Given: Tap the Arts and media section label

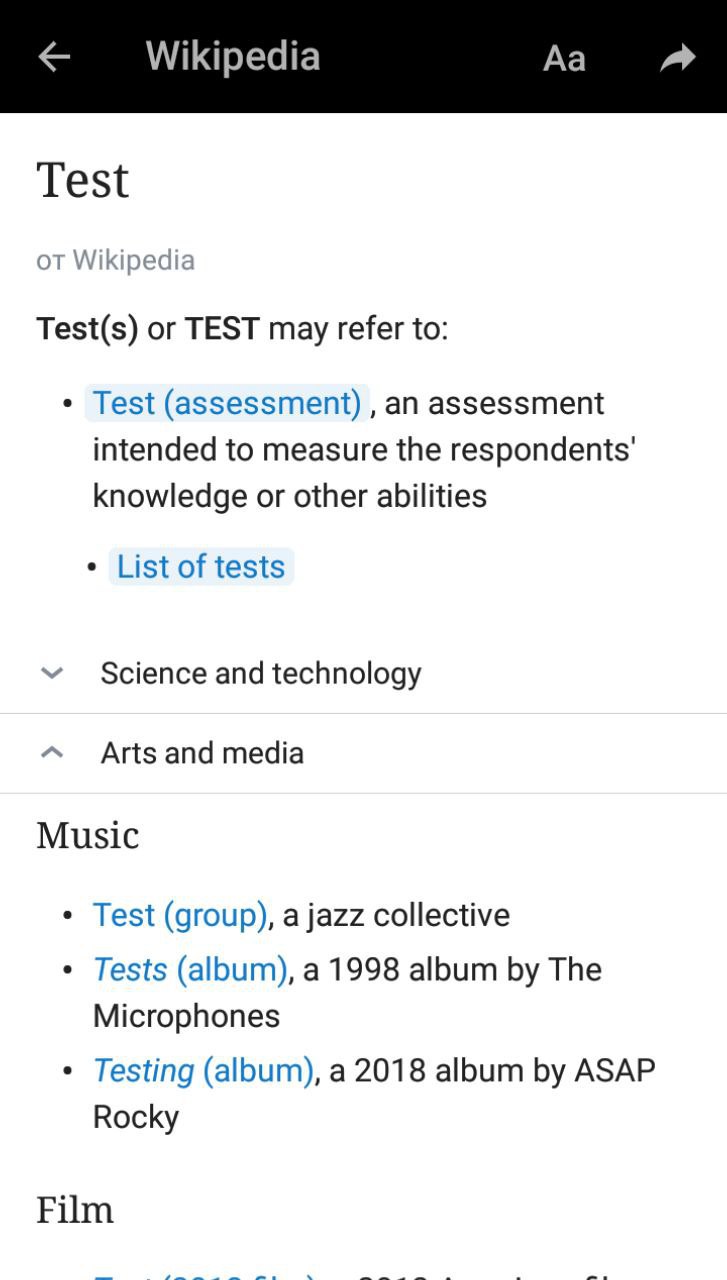Looking at the screenshot, I should (202, 753).
